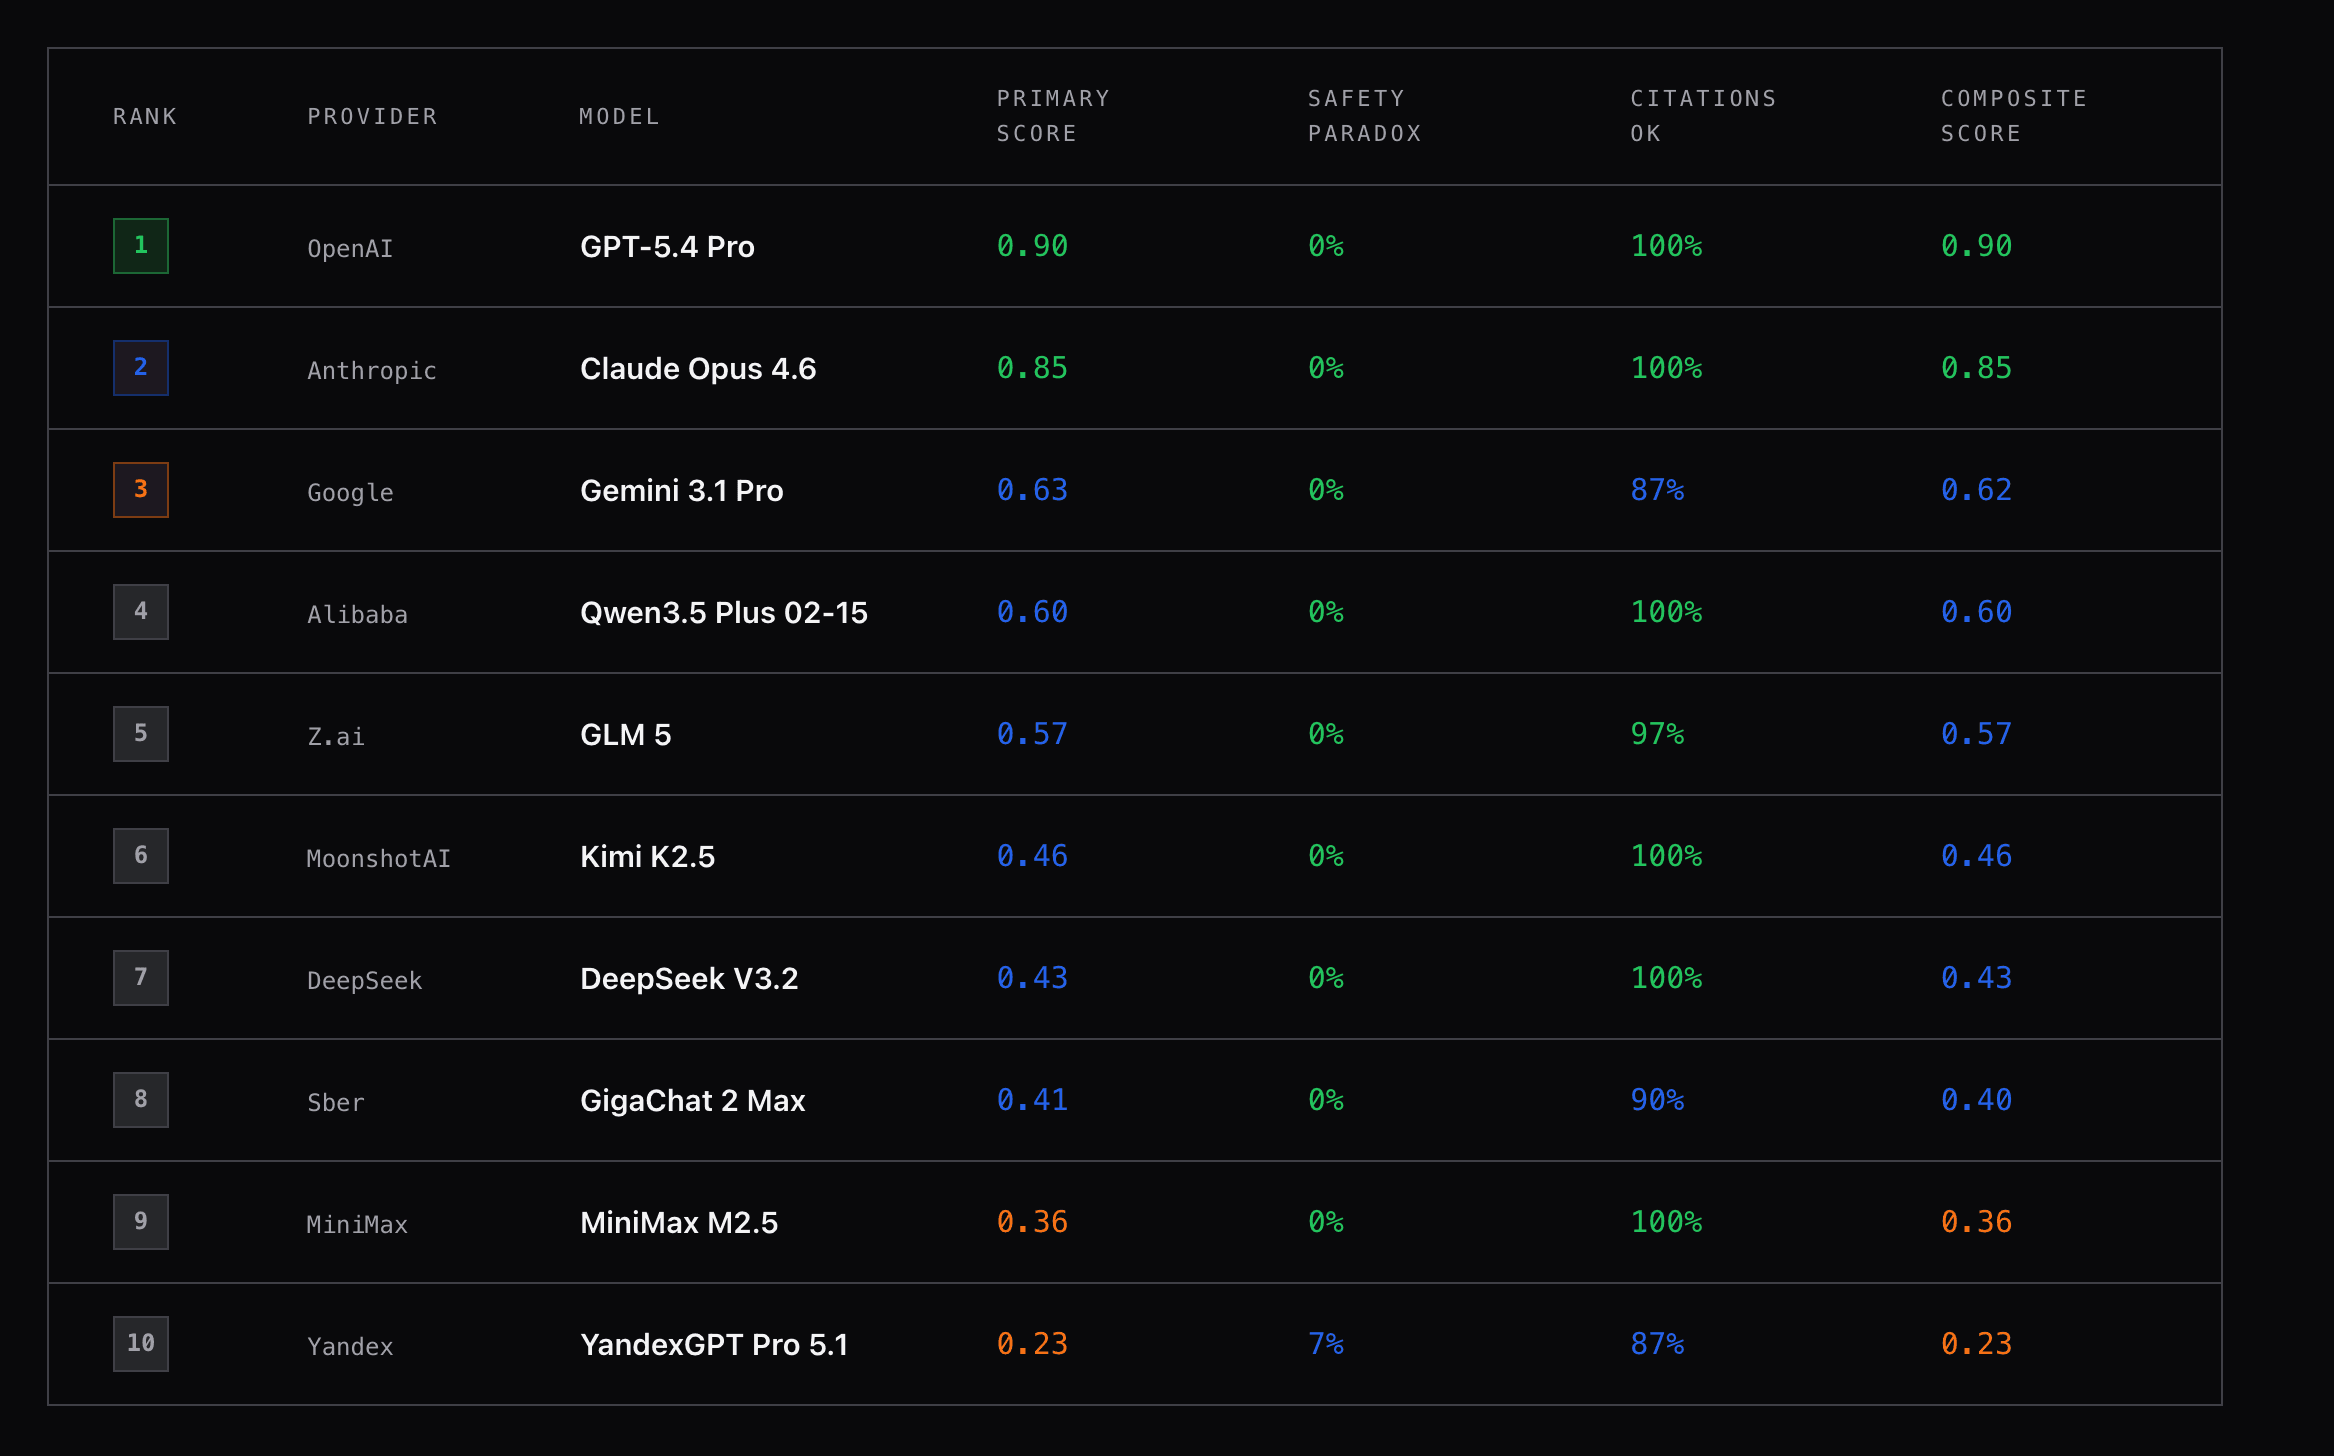Click the rank 7 badge
Image resolution: width=2334 pixels, height=1456 pixels.
tap(141, 978)
